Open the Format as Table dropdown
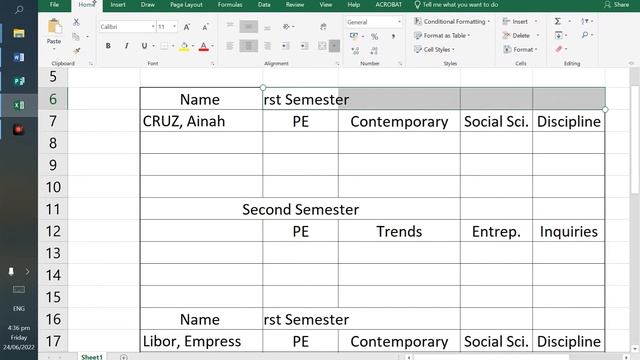The image size is (640, 360). (x=442, y=36)
